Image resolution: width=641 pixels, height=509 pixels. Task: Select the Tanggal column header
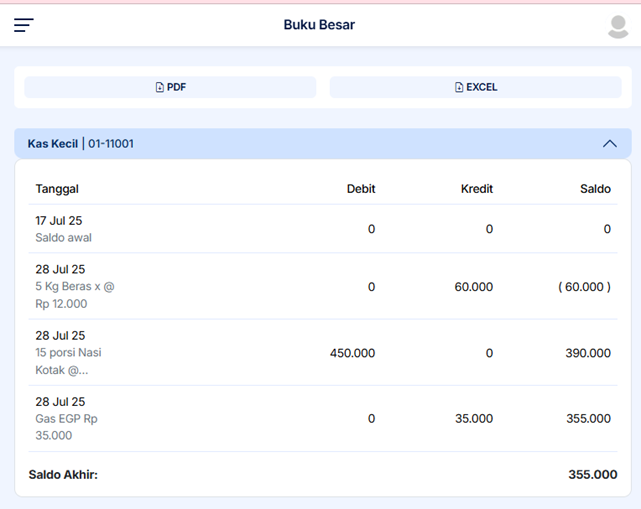click(x=57, y=189)
